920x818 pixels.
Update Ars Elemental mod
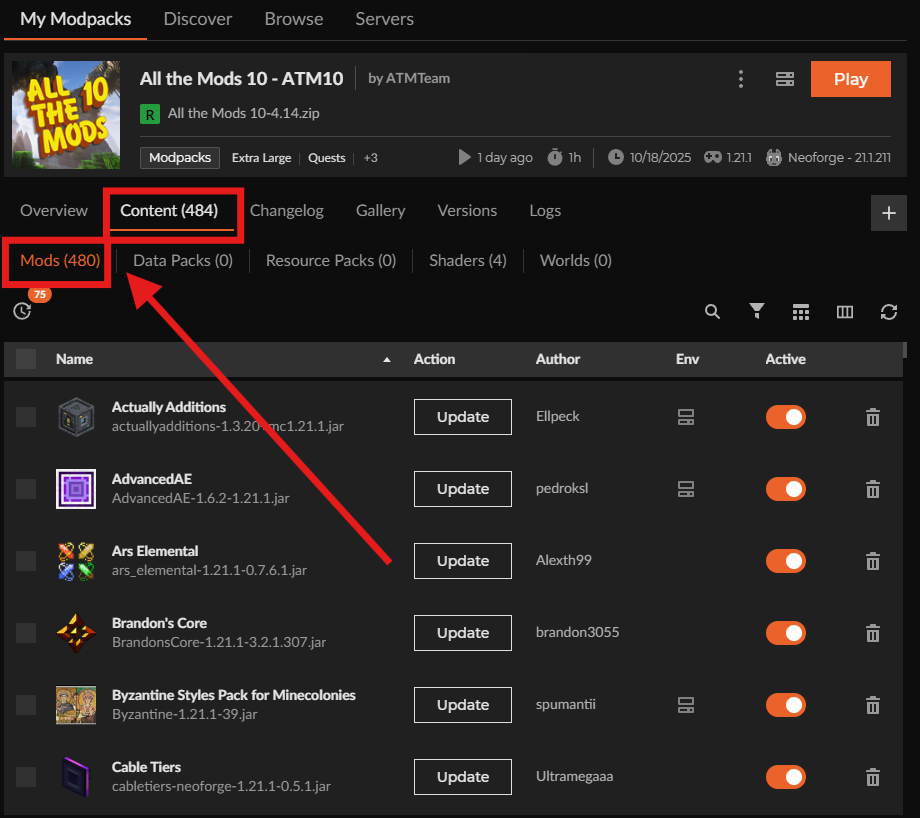click(x=462, y=561)
